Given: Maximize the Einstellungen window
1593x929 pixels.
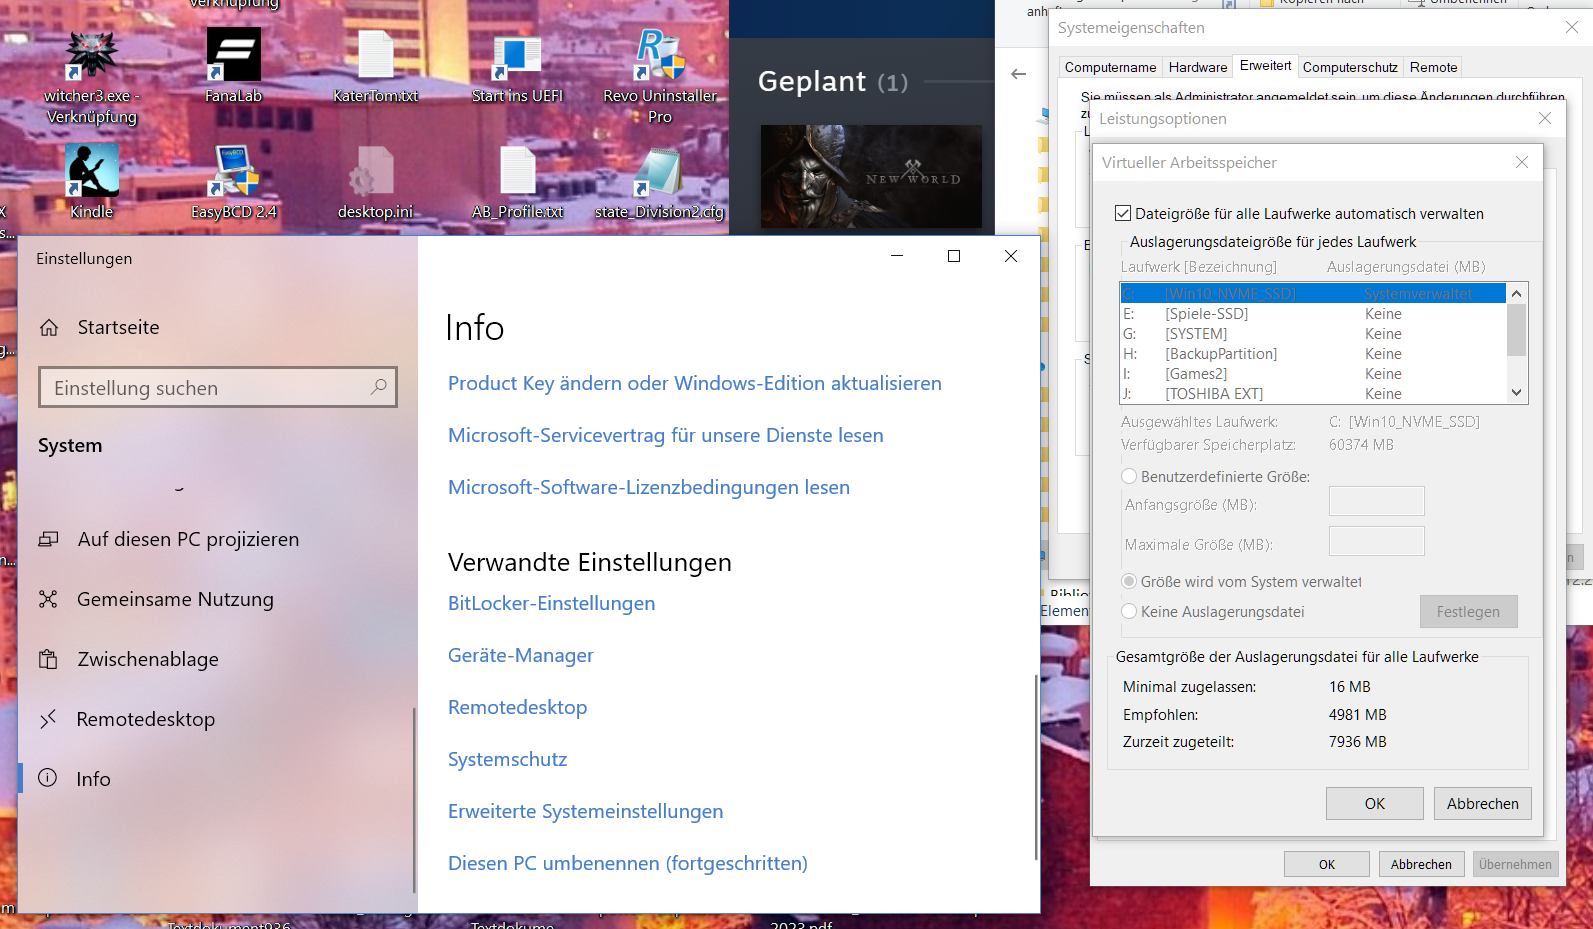Looking at the screenshot, I should click(954, 256).
